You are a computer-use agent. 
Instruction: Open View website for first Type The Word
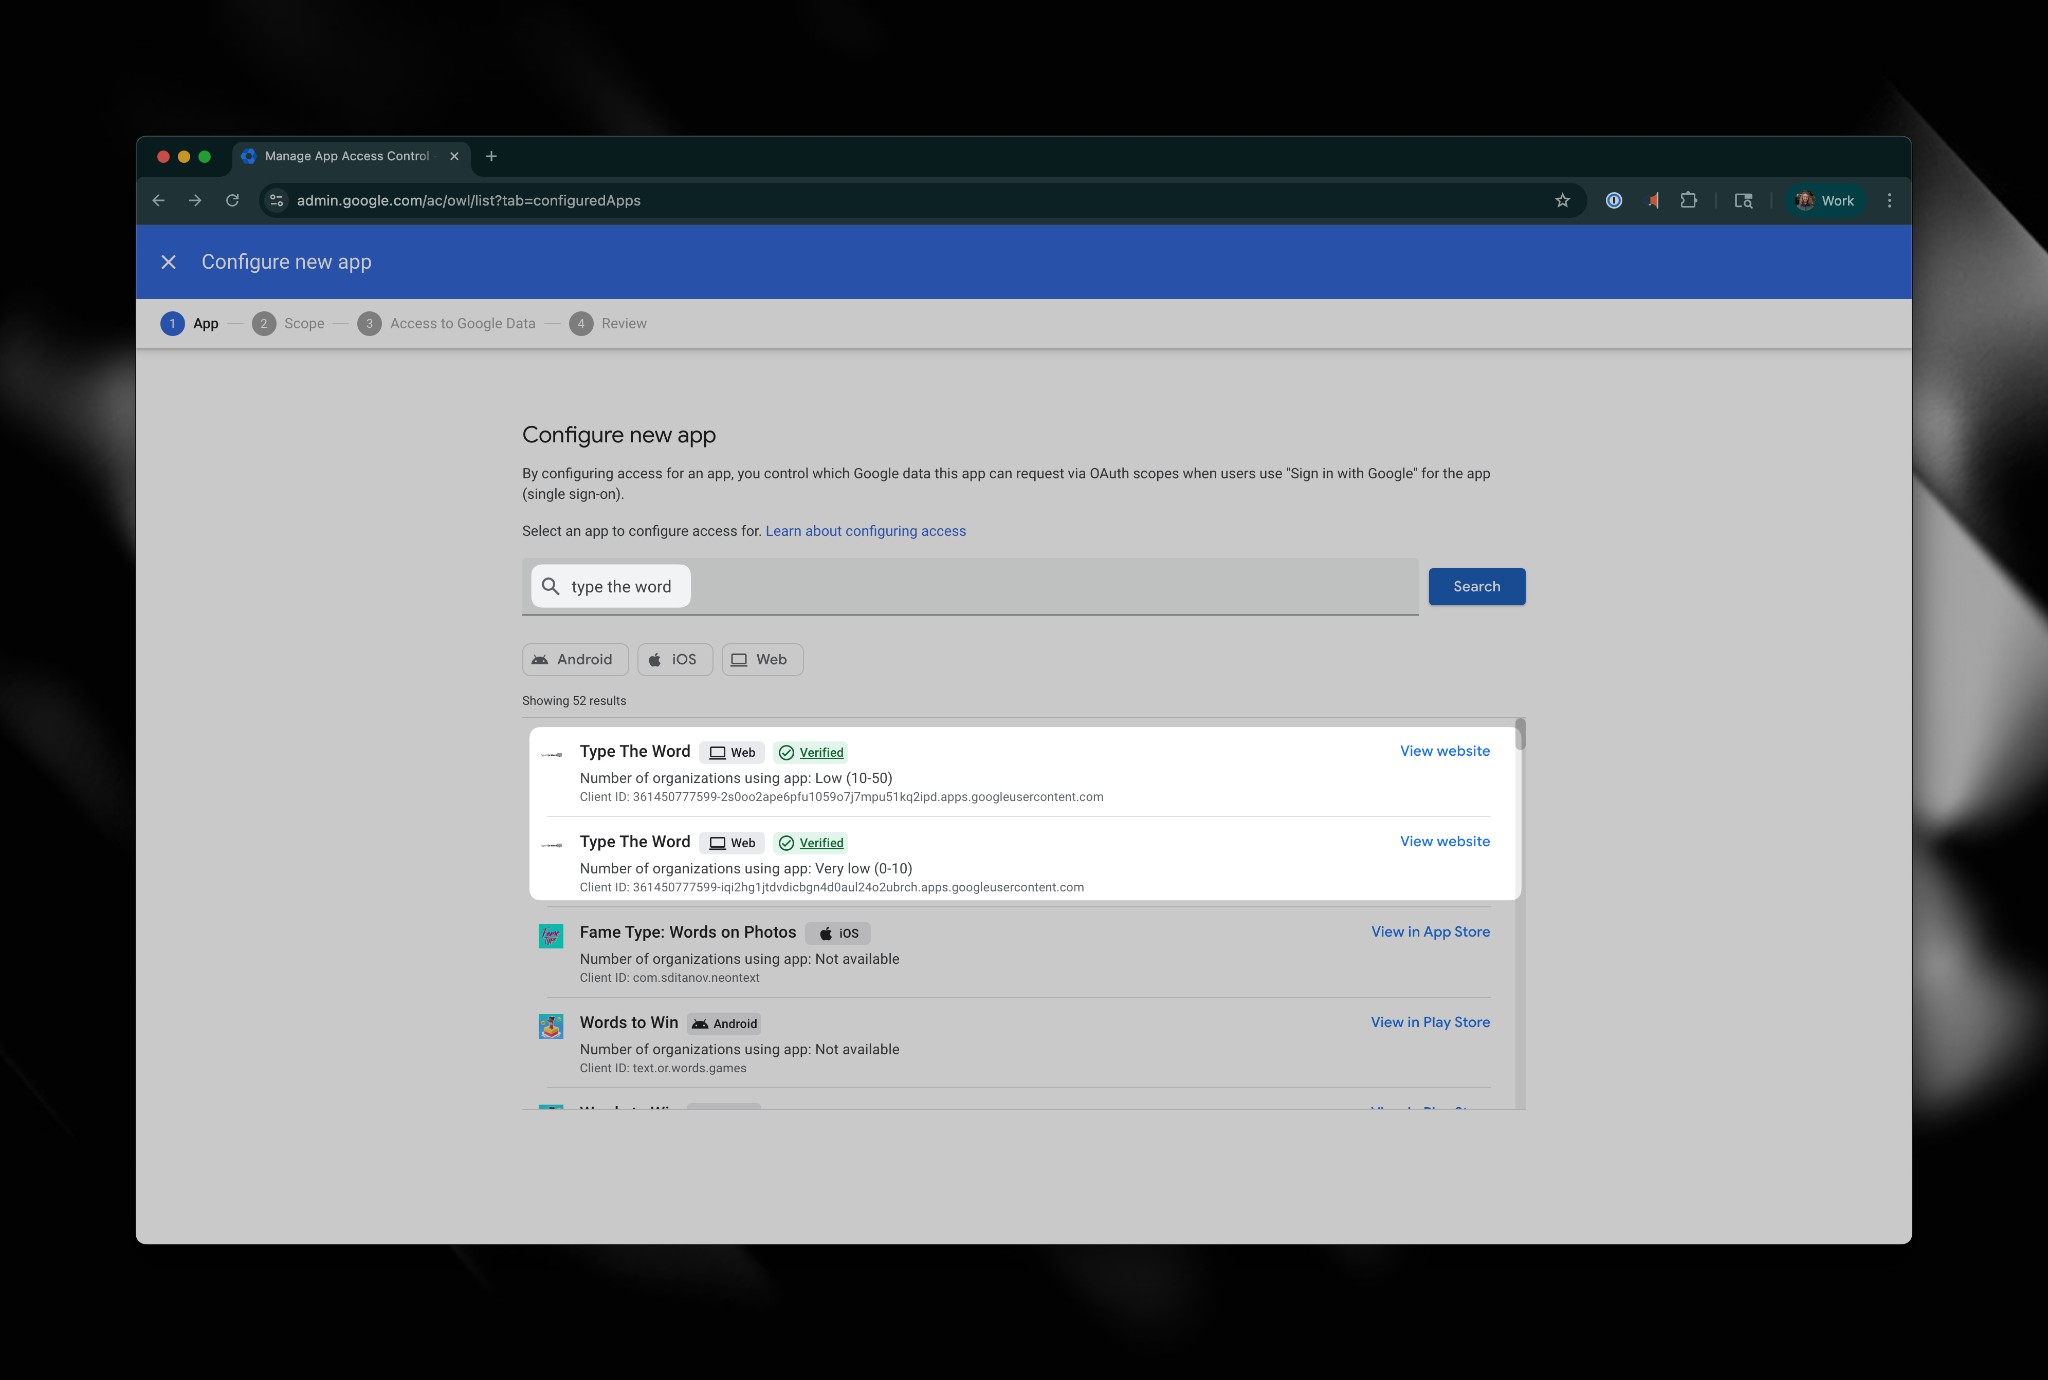pos(1445,751)
